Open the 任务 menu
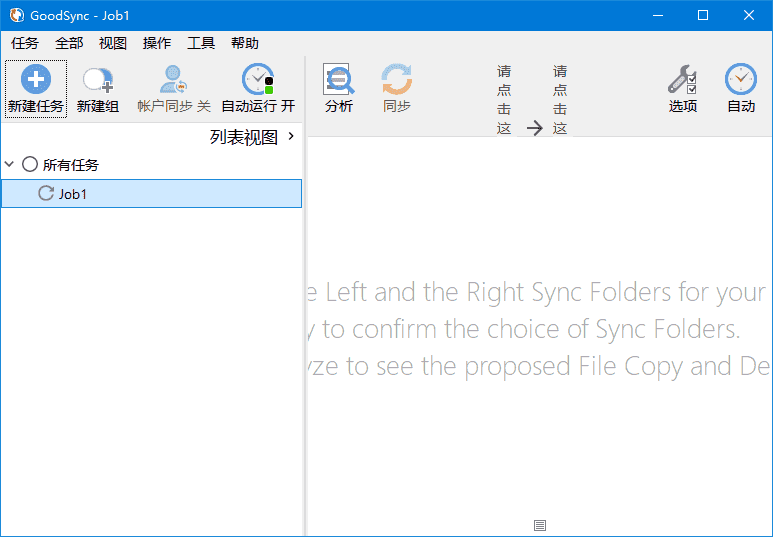Image resolution: width=773 pixels, height=537 pixels. point(25,43)
